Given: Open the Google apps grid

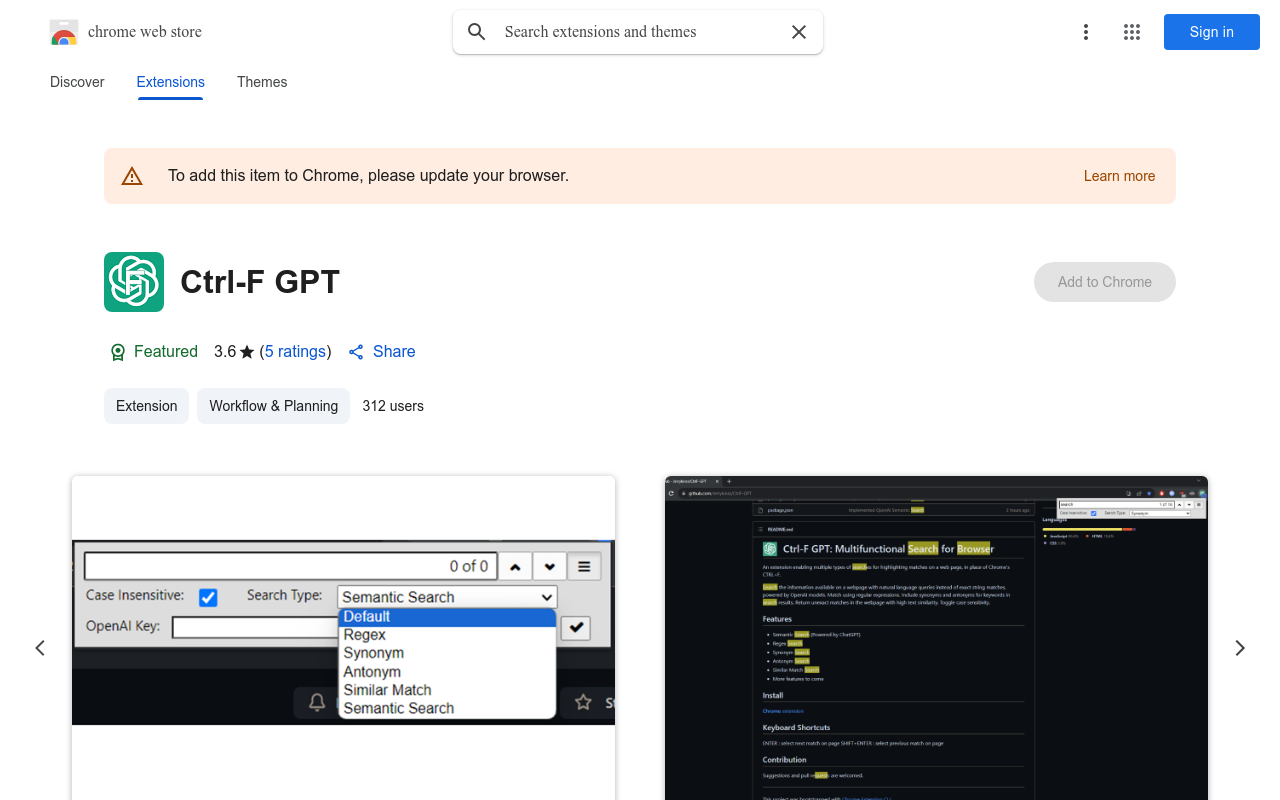Looking at the screenshot, I should (1132, 32).
